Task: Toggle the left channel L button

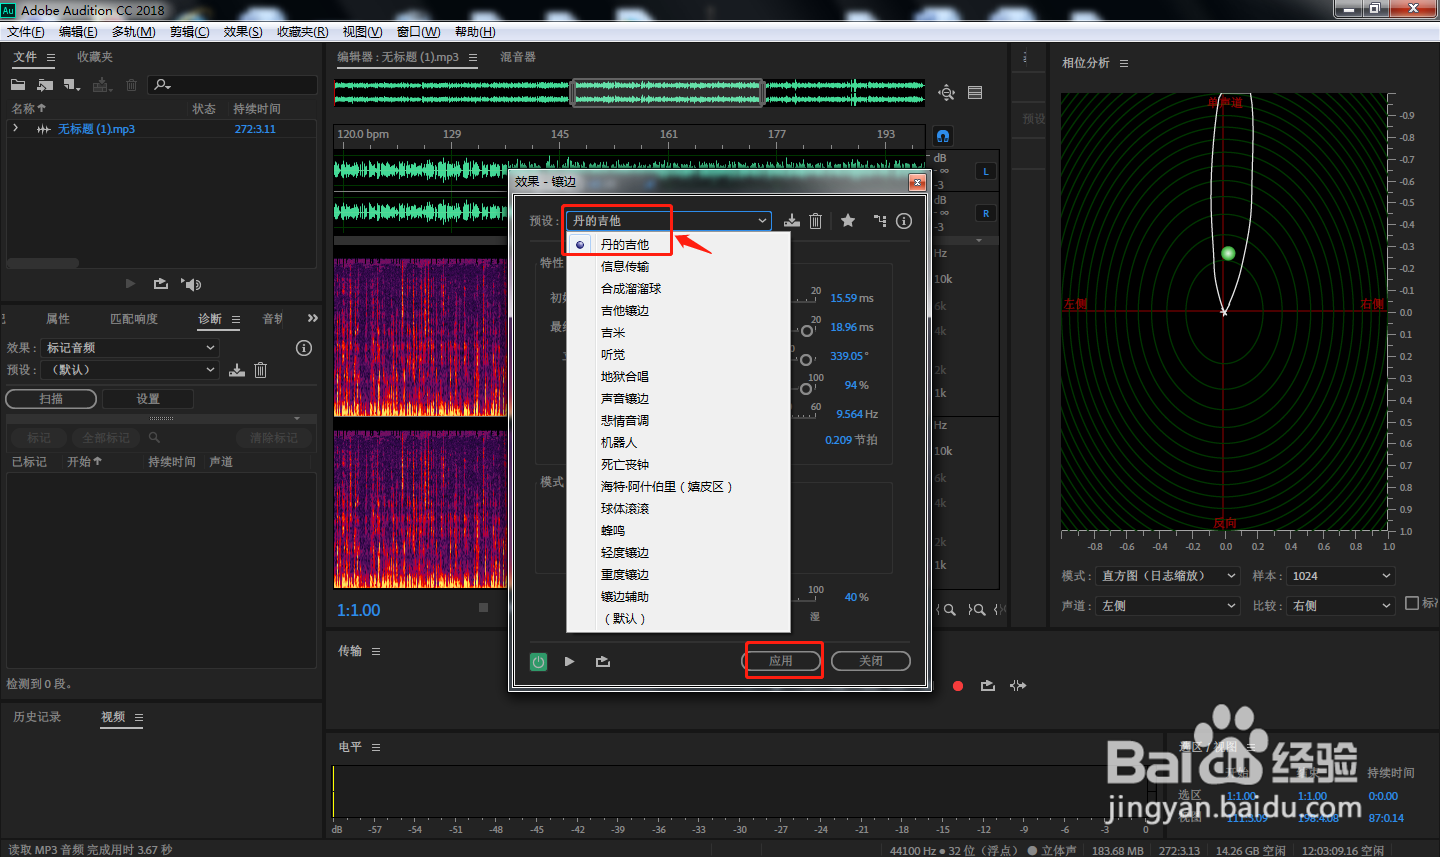Action: 986,172
